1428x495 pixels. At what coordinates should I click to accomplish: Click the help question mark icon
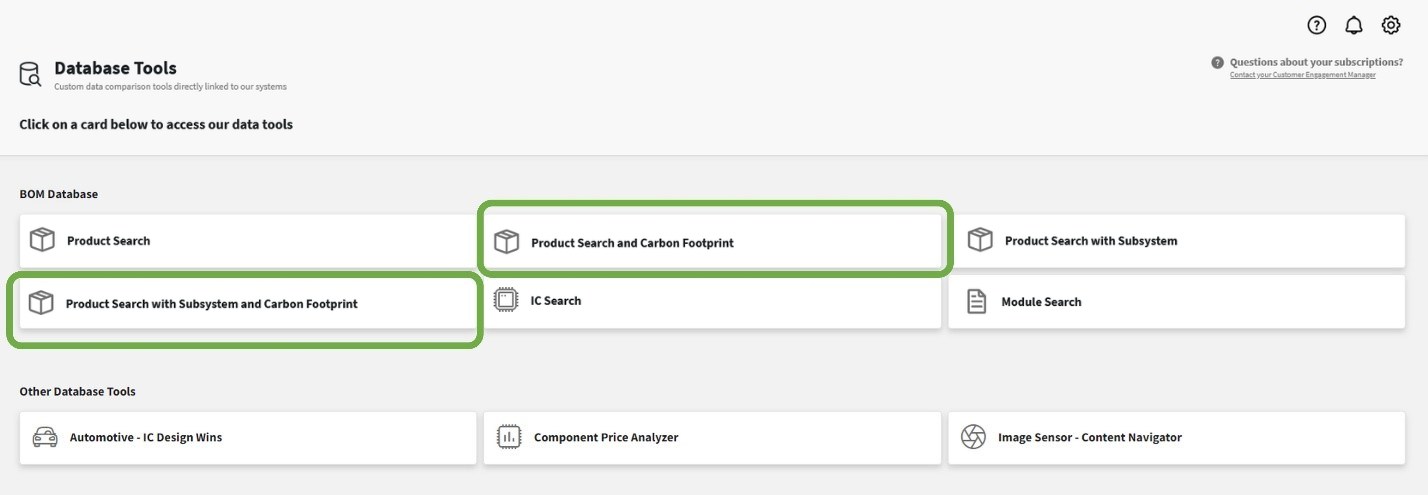tap(1316, 25)
